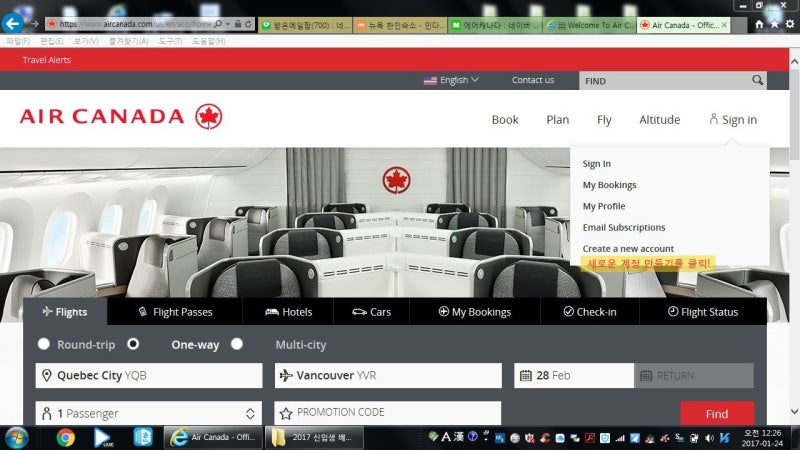This screenshot has width=800, height=450.
Task: Click the Contact us link
Action: tap(533, 80)
